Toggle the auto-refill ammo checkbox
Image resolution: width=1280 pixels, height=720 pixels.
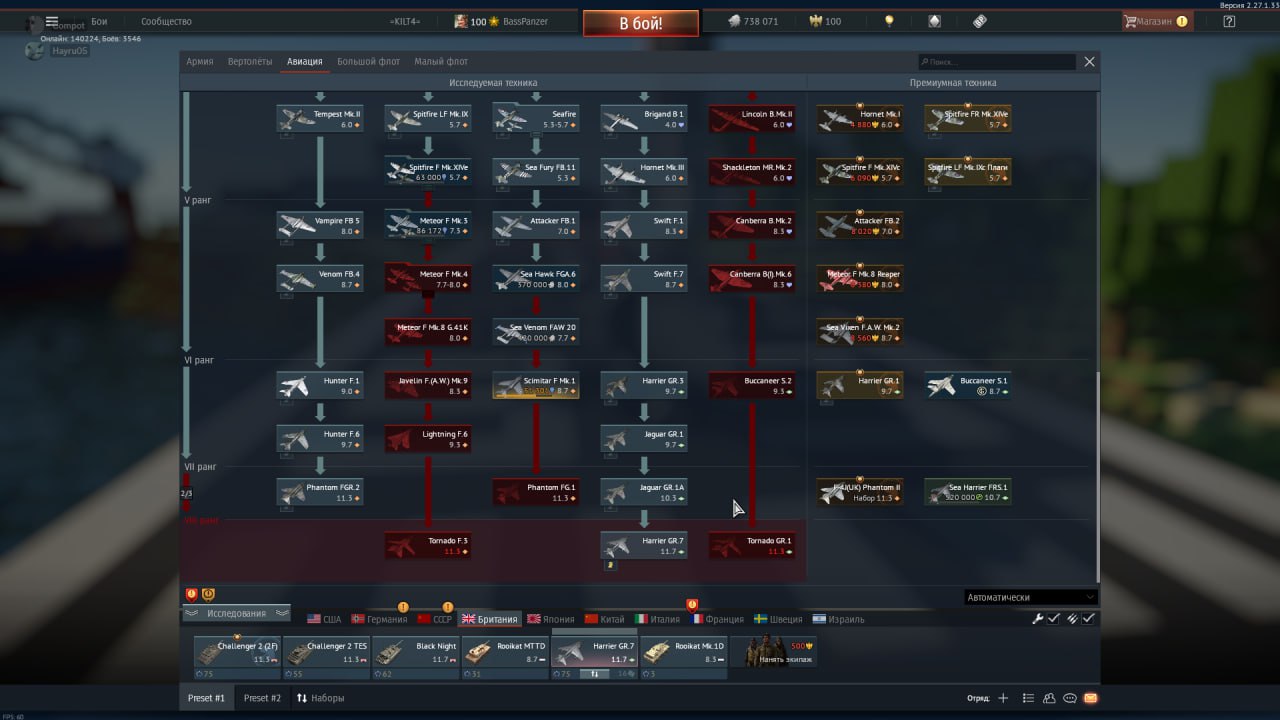(x=1088, y=619)
